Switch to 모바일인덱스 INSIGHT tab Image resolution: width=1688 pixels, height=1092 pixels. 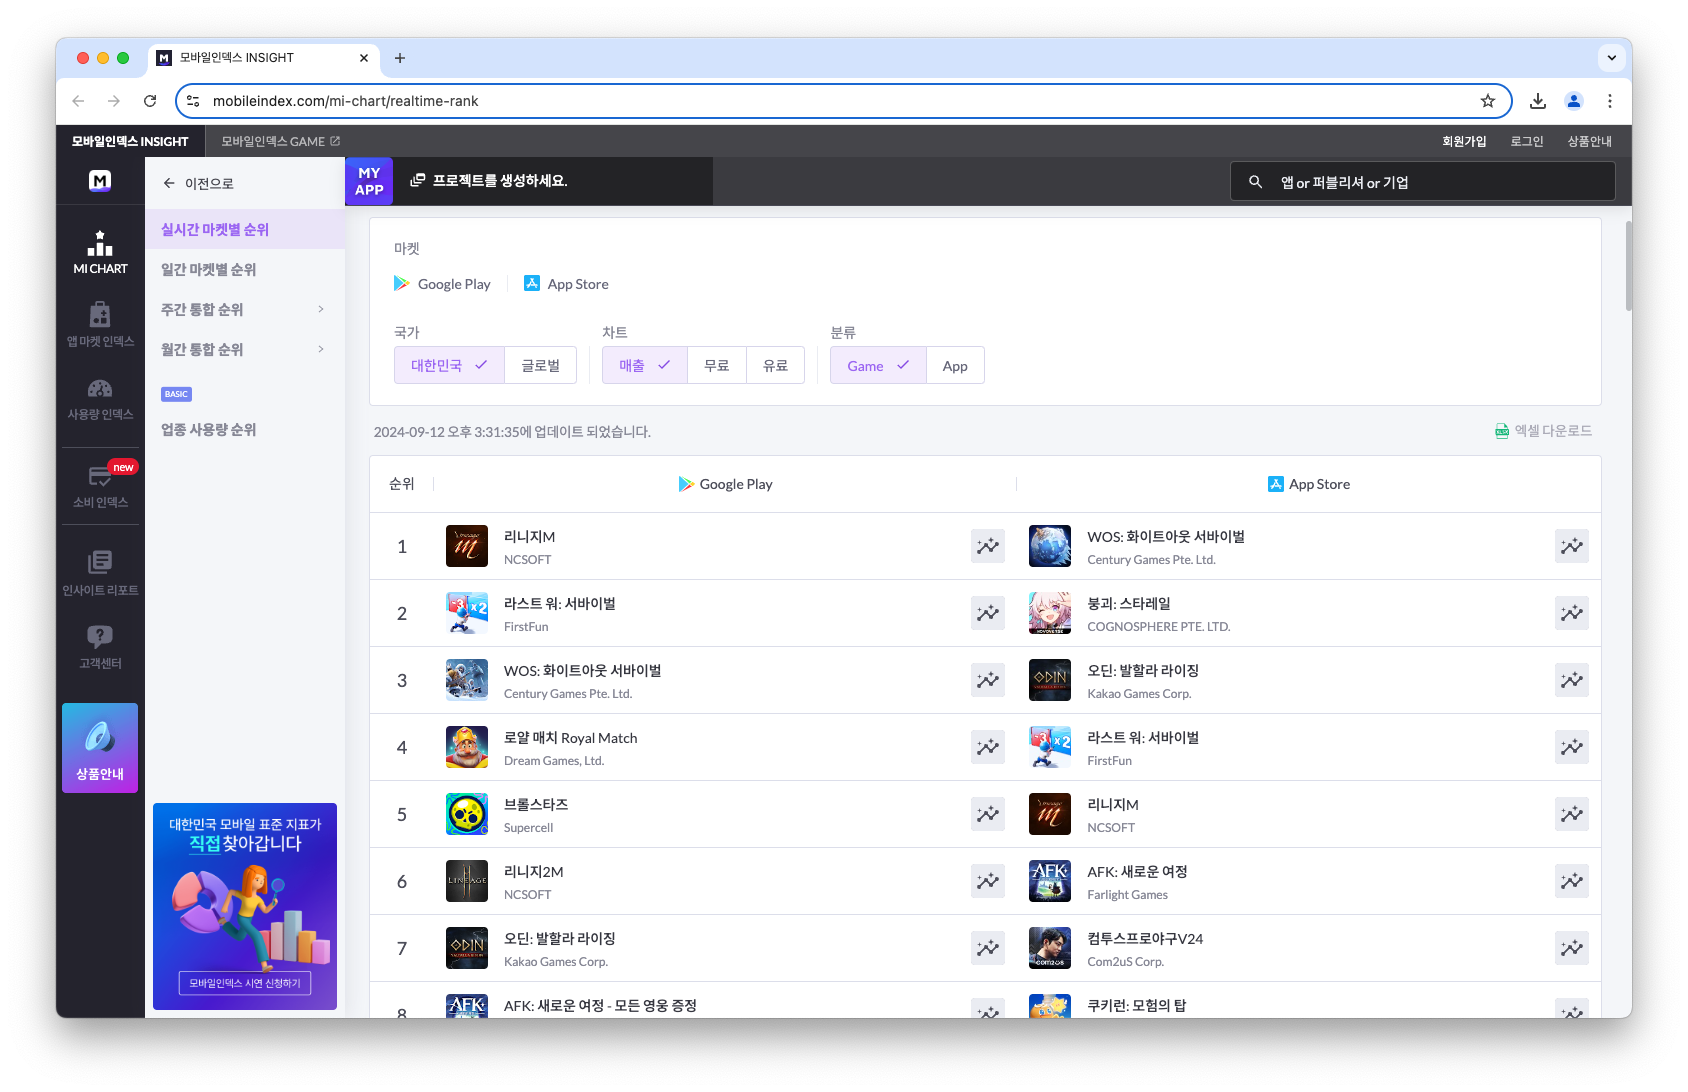click(130, 141)
